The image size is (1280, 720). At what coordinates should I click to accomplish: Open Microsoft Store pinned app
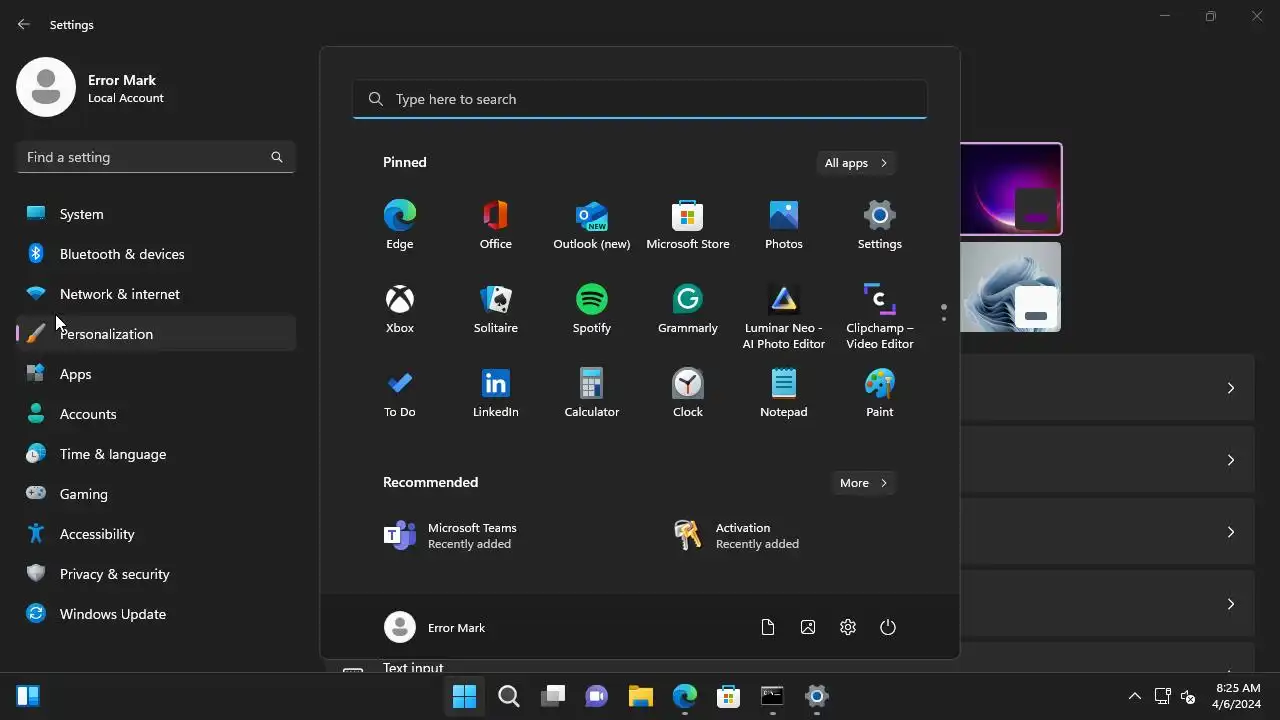click(687, 225)
